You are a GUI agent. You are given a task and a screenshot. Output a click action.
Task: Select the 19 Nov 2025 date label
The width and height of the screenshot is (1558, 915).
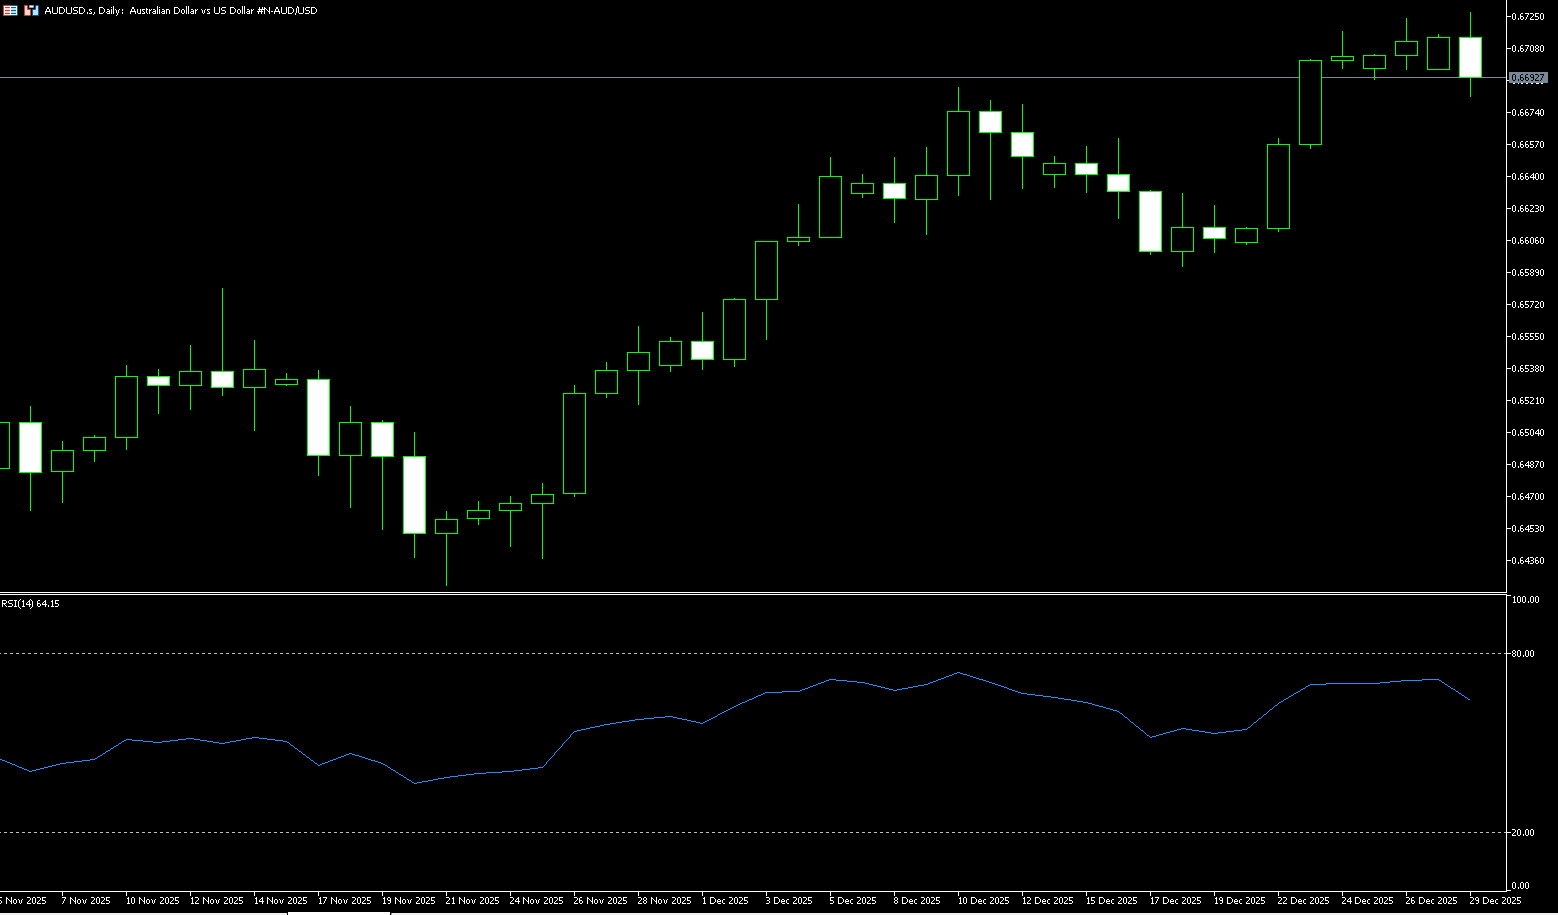tap(408, 900)
